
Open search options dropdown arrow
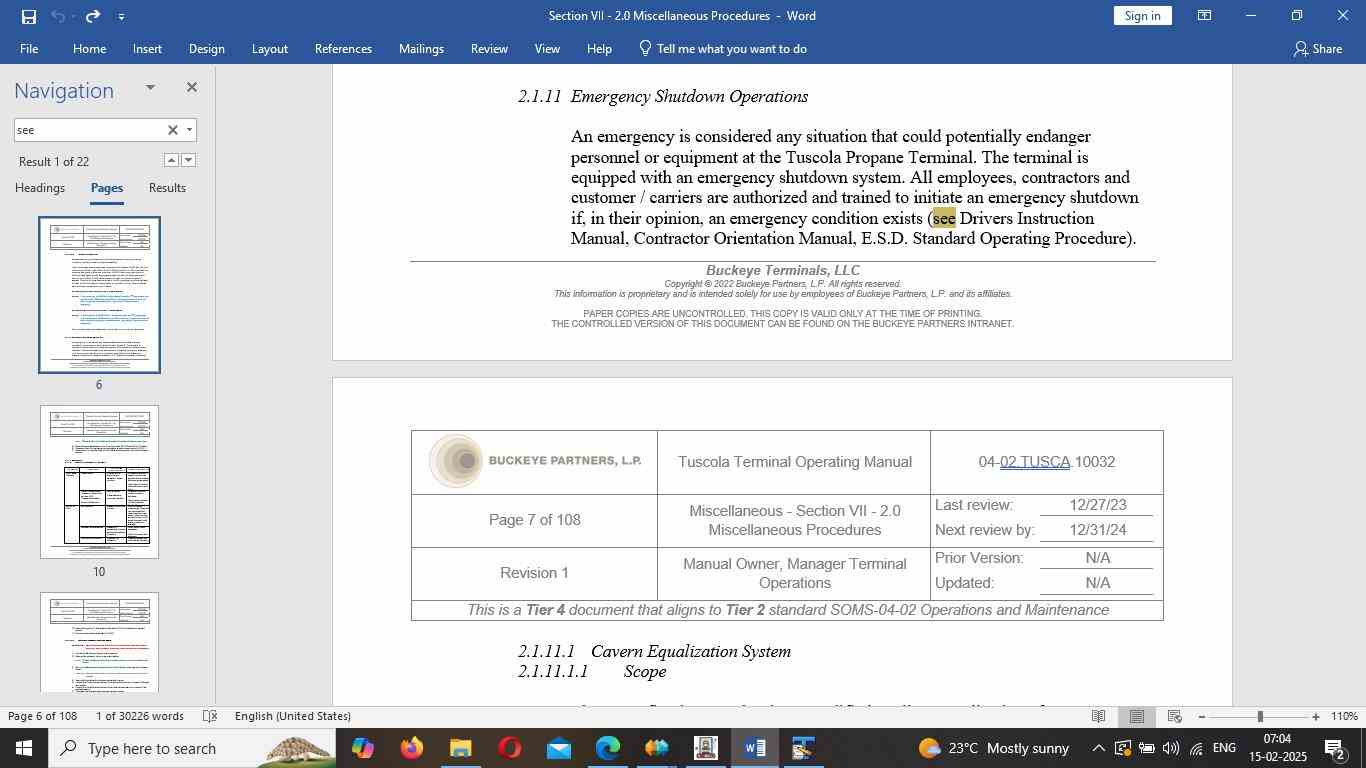189,130
